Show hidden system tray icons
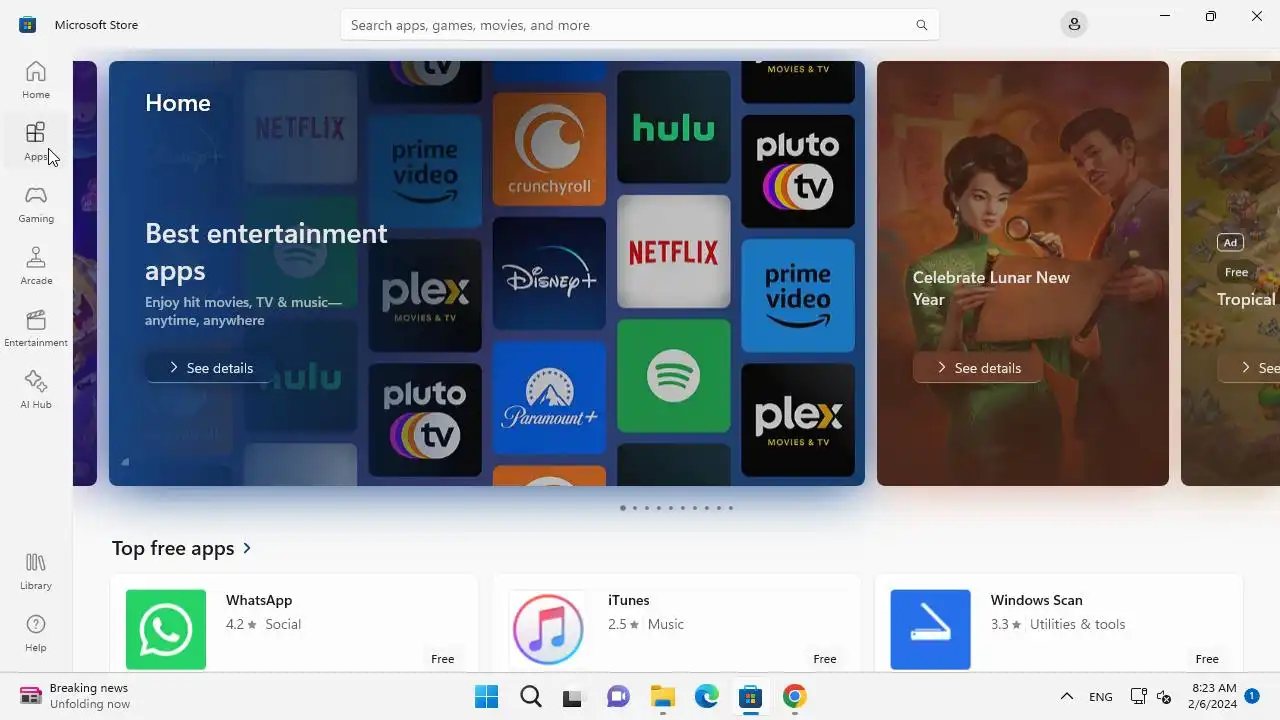The width and height of the screenshot is (1280, 720). coord(1066,696)
